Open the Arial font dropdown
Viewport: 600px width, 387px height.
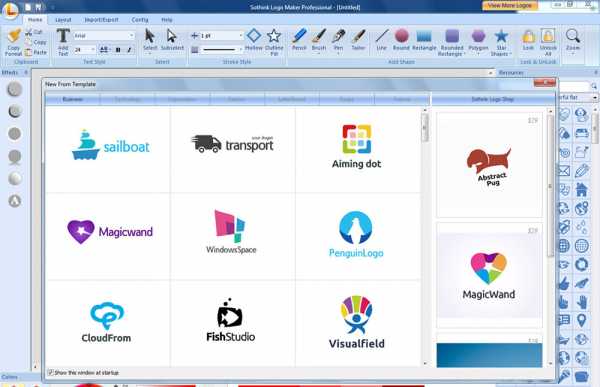tap(104, 36)
